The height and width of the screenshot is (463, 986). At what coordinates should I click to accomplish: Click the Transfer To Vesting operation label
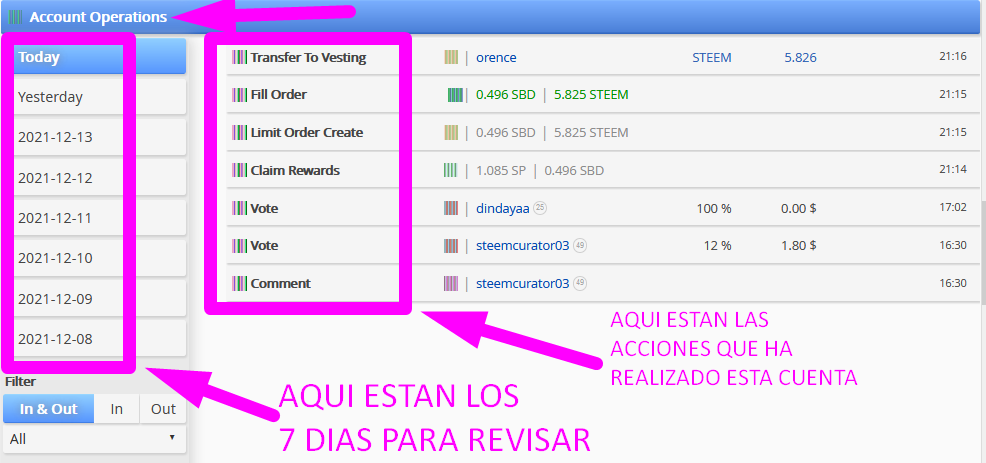click(308, 57)
